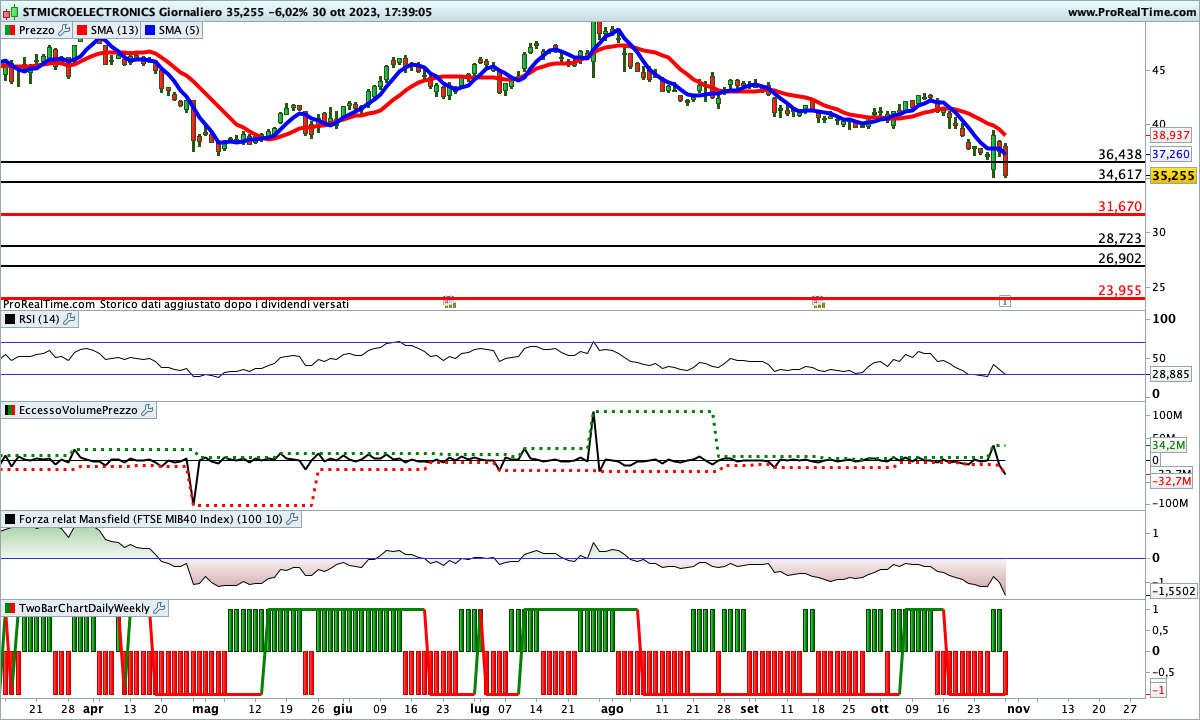Click the red SMA (13) color swatch
The width and height of the screenshot is (1200, 720).
click(82, 30)
